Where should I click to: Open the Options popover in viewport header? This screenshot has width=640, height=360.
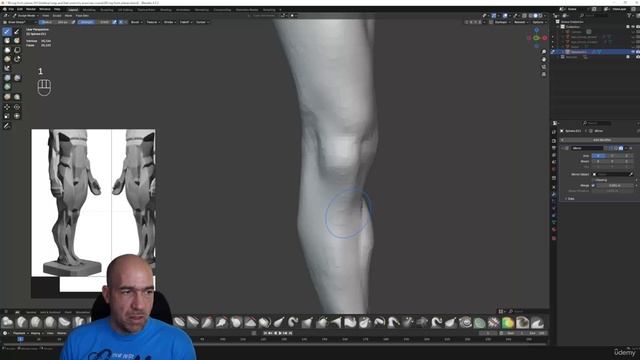click(539, 22)
